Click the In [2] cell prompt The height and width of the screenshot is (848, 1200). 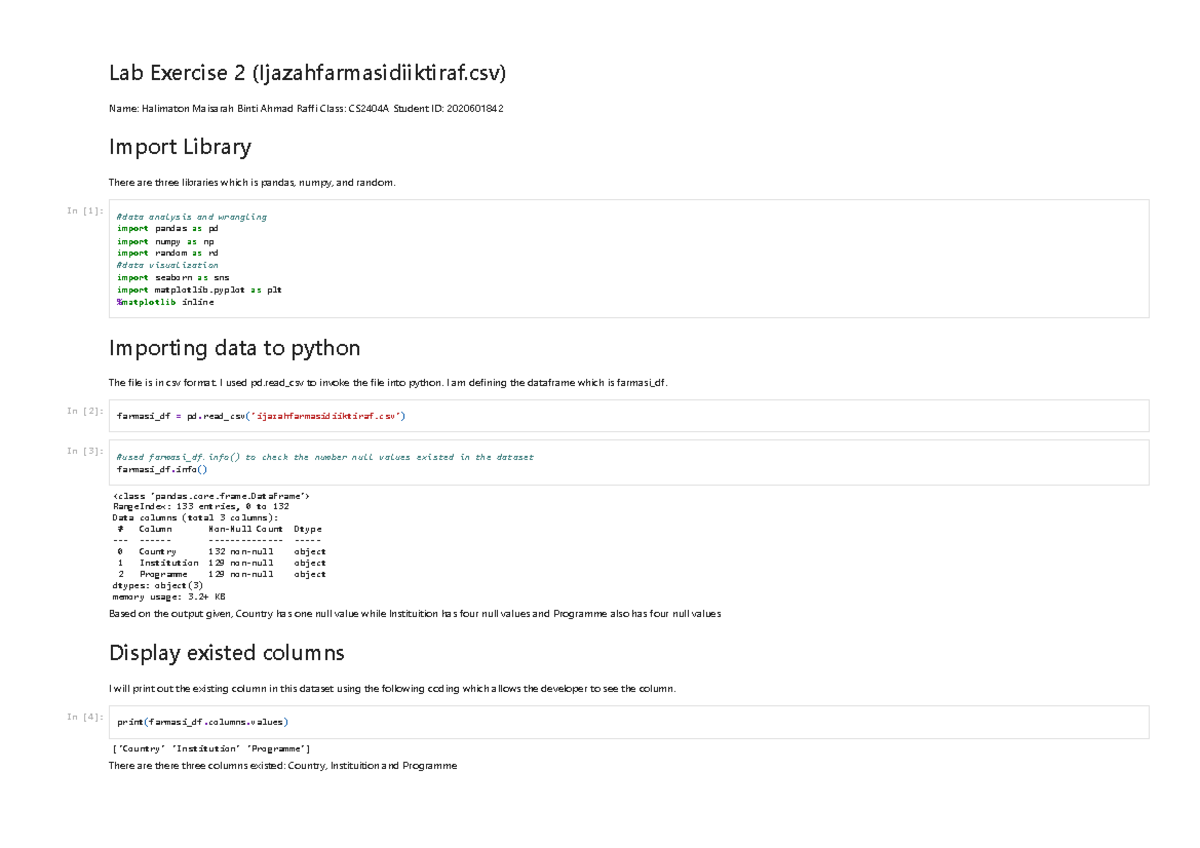click(84, 411)
